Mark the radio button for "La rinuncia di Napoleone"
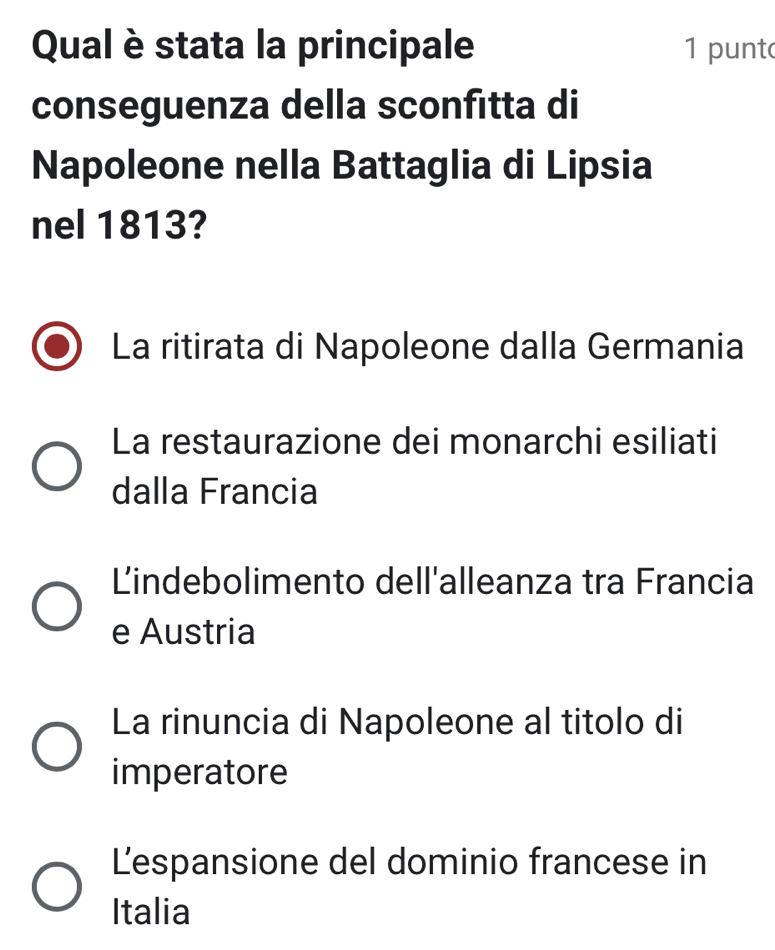 pyautogui.click(x=56, y=747)
